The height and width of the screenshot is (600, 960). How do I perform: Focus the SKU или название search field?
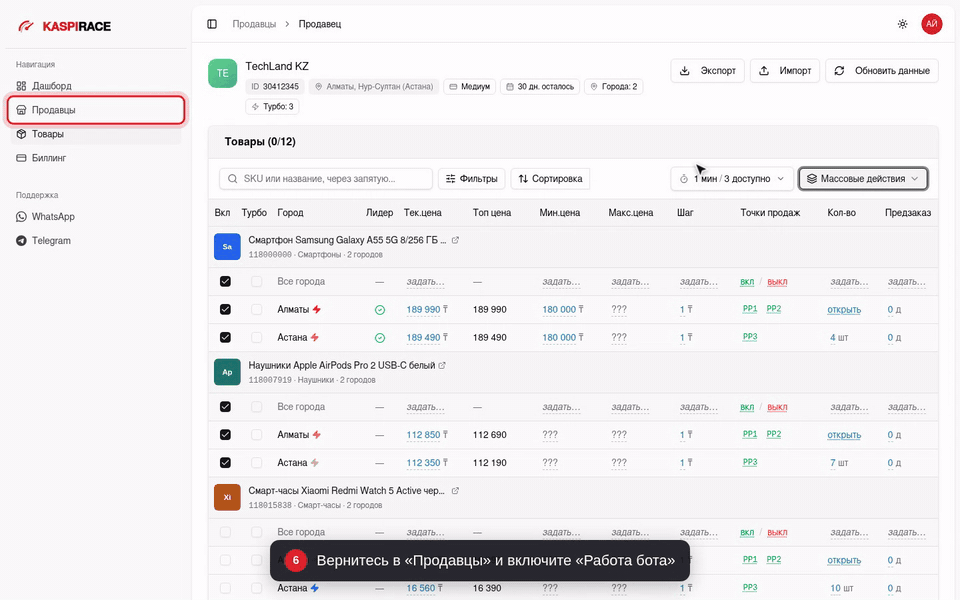coord(326,179)
